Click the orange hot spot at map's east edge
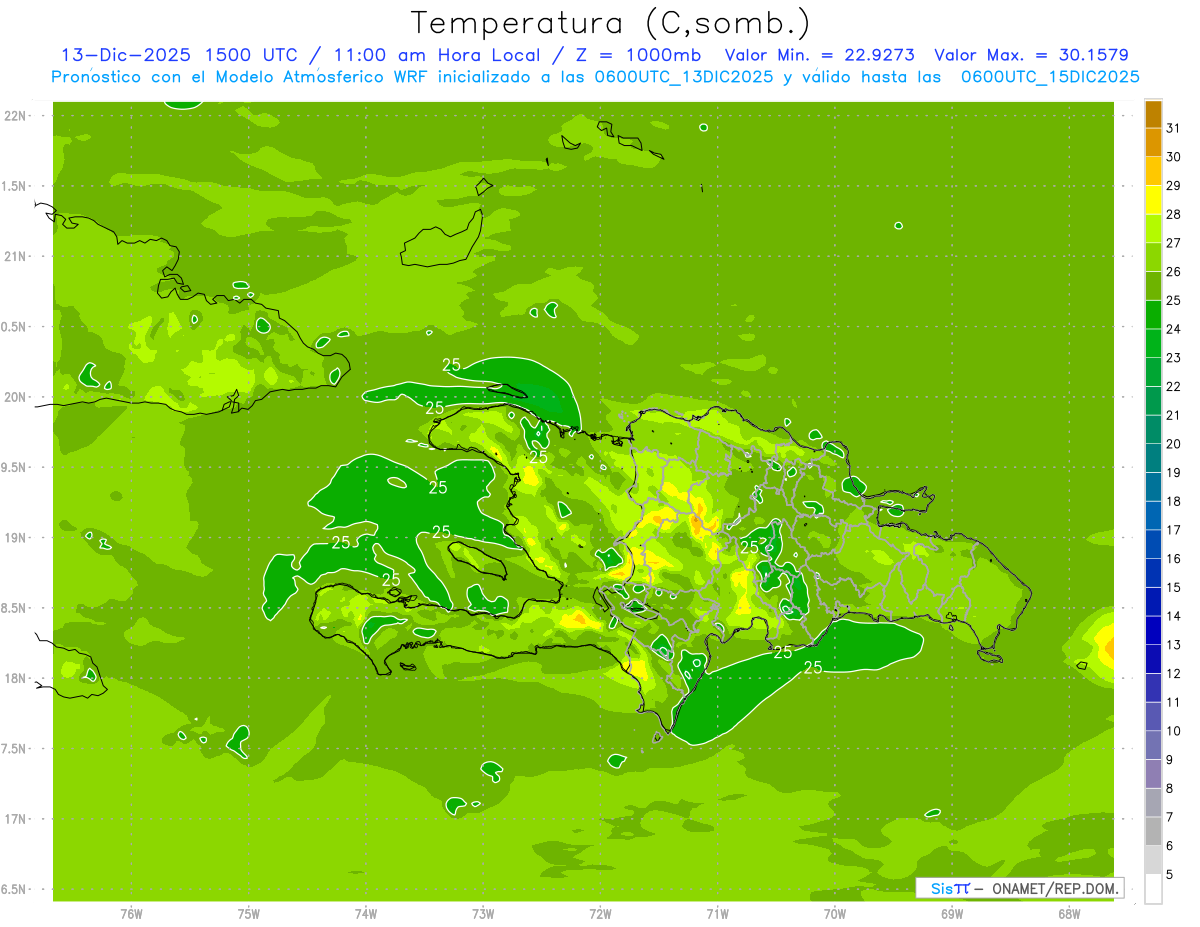The image size is (1200, 927). 1104,640
